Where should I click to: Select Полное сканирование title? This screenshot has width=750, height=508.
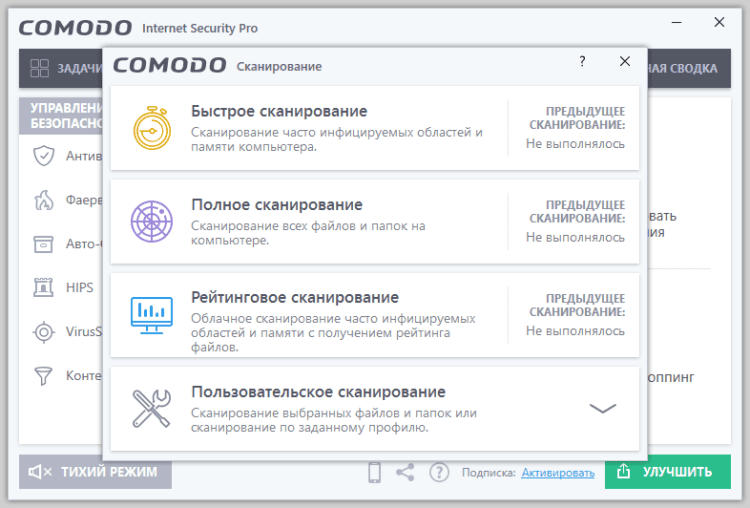(x=277, y=205)
